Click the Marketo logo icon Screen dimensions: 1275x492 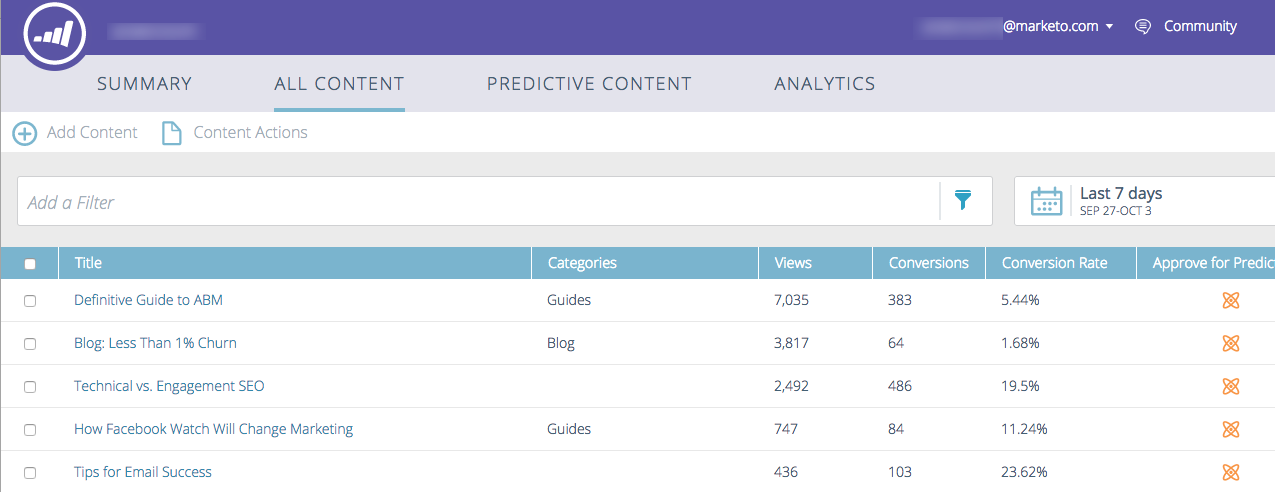[x=55, y=34]
